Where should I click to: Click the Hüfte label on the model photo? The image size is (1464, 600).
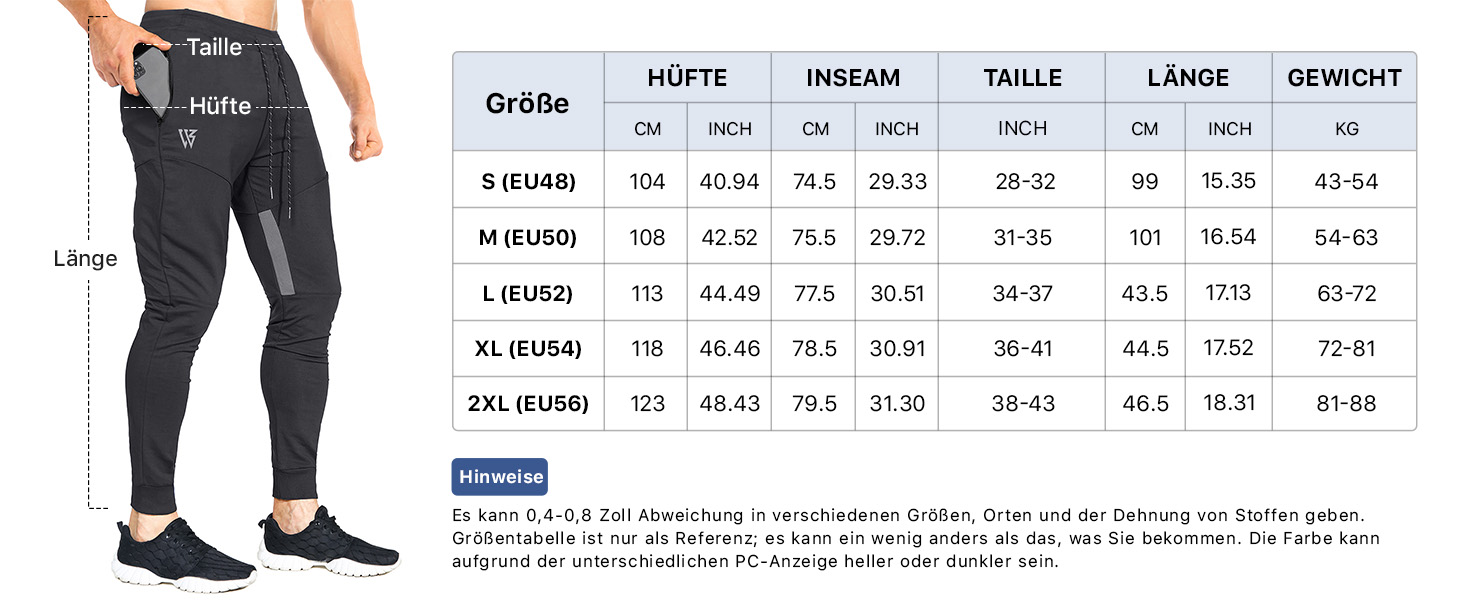[220, 105]
